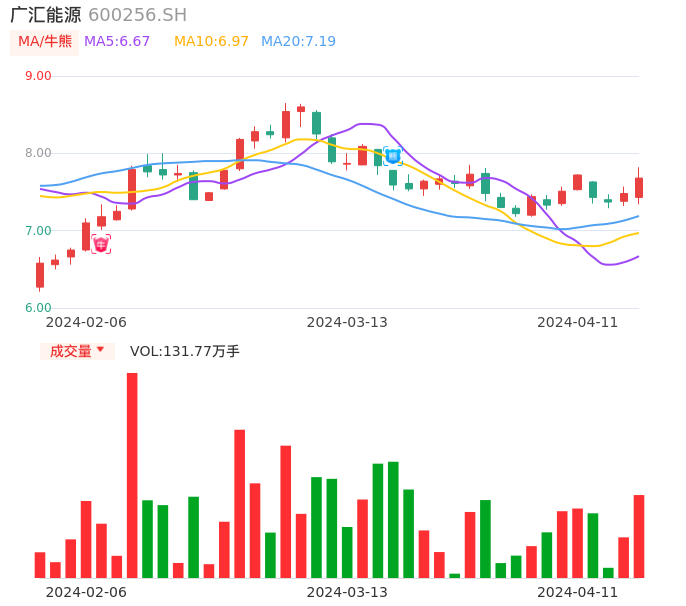Select the MA/牛熊 indicator tab
686x606 pixels.
pos(45,42)
